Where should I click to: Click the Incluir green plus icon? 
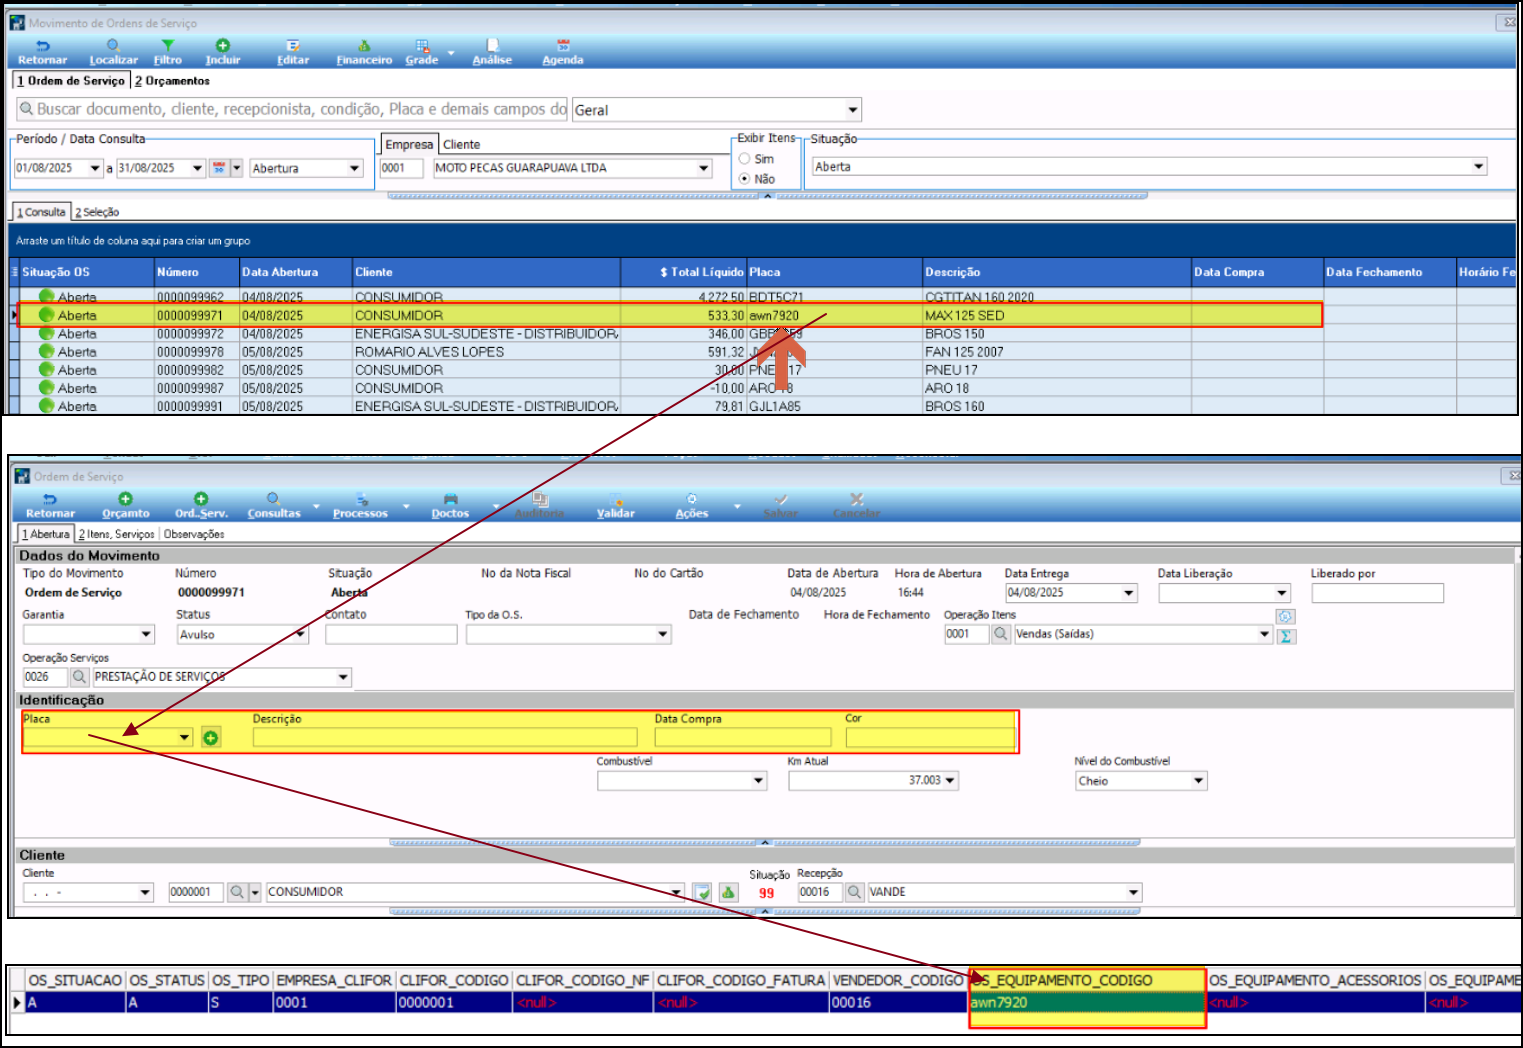pyautogui.click(x=223, y=46)
